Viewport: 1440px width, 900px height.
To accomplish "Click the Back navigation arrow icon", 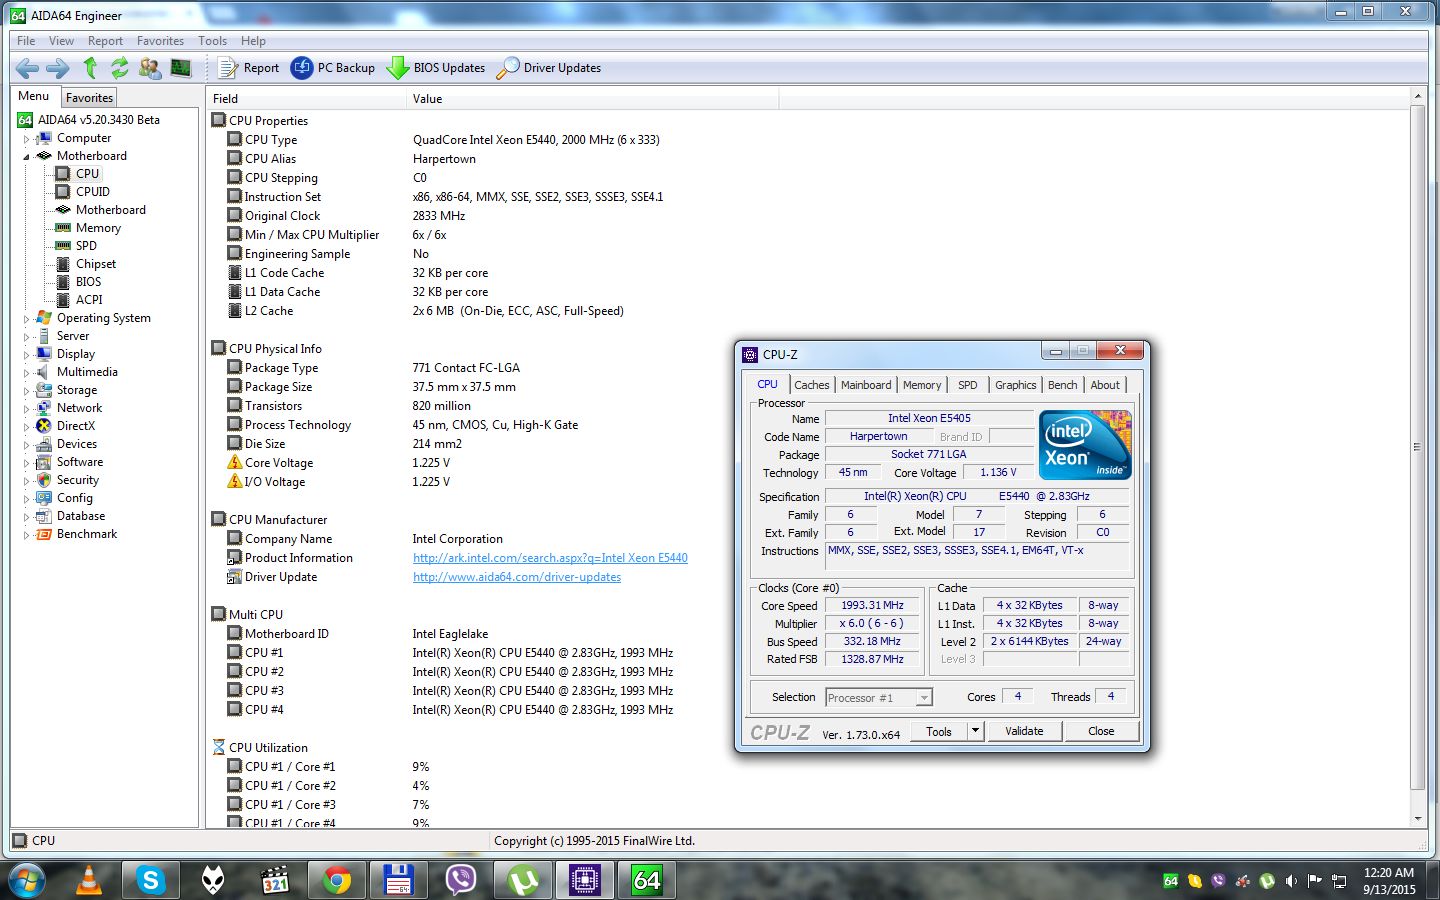I will click(x=27, y=68).
